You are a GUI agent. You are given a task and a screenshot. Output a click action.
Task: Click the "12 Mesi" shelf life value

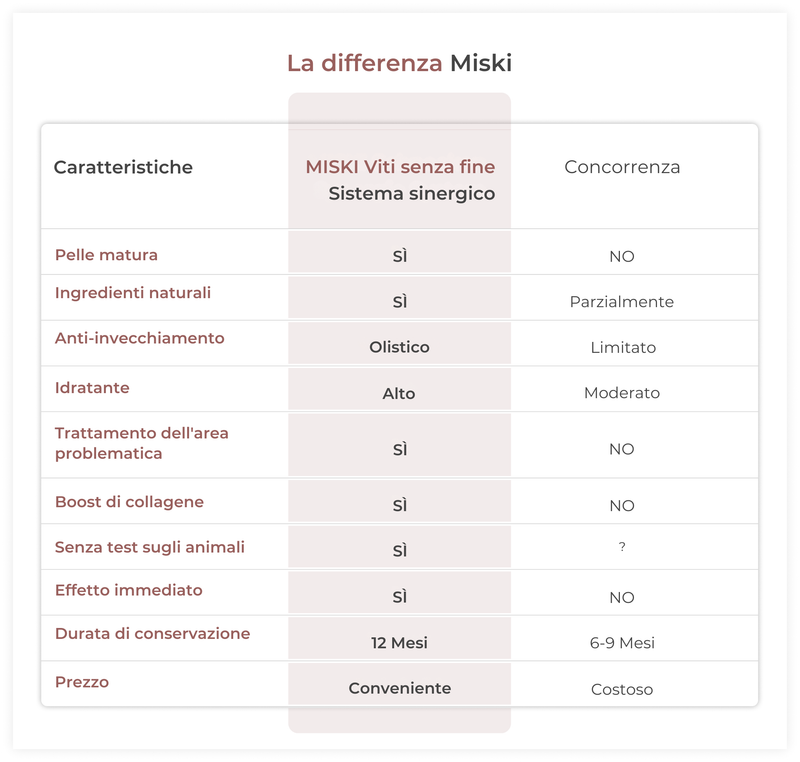tap(399, 643)
